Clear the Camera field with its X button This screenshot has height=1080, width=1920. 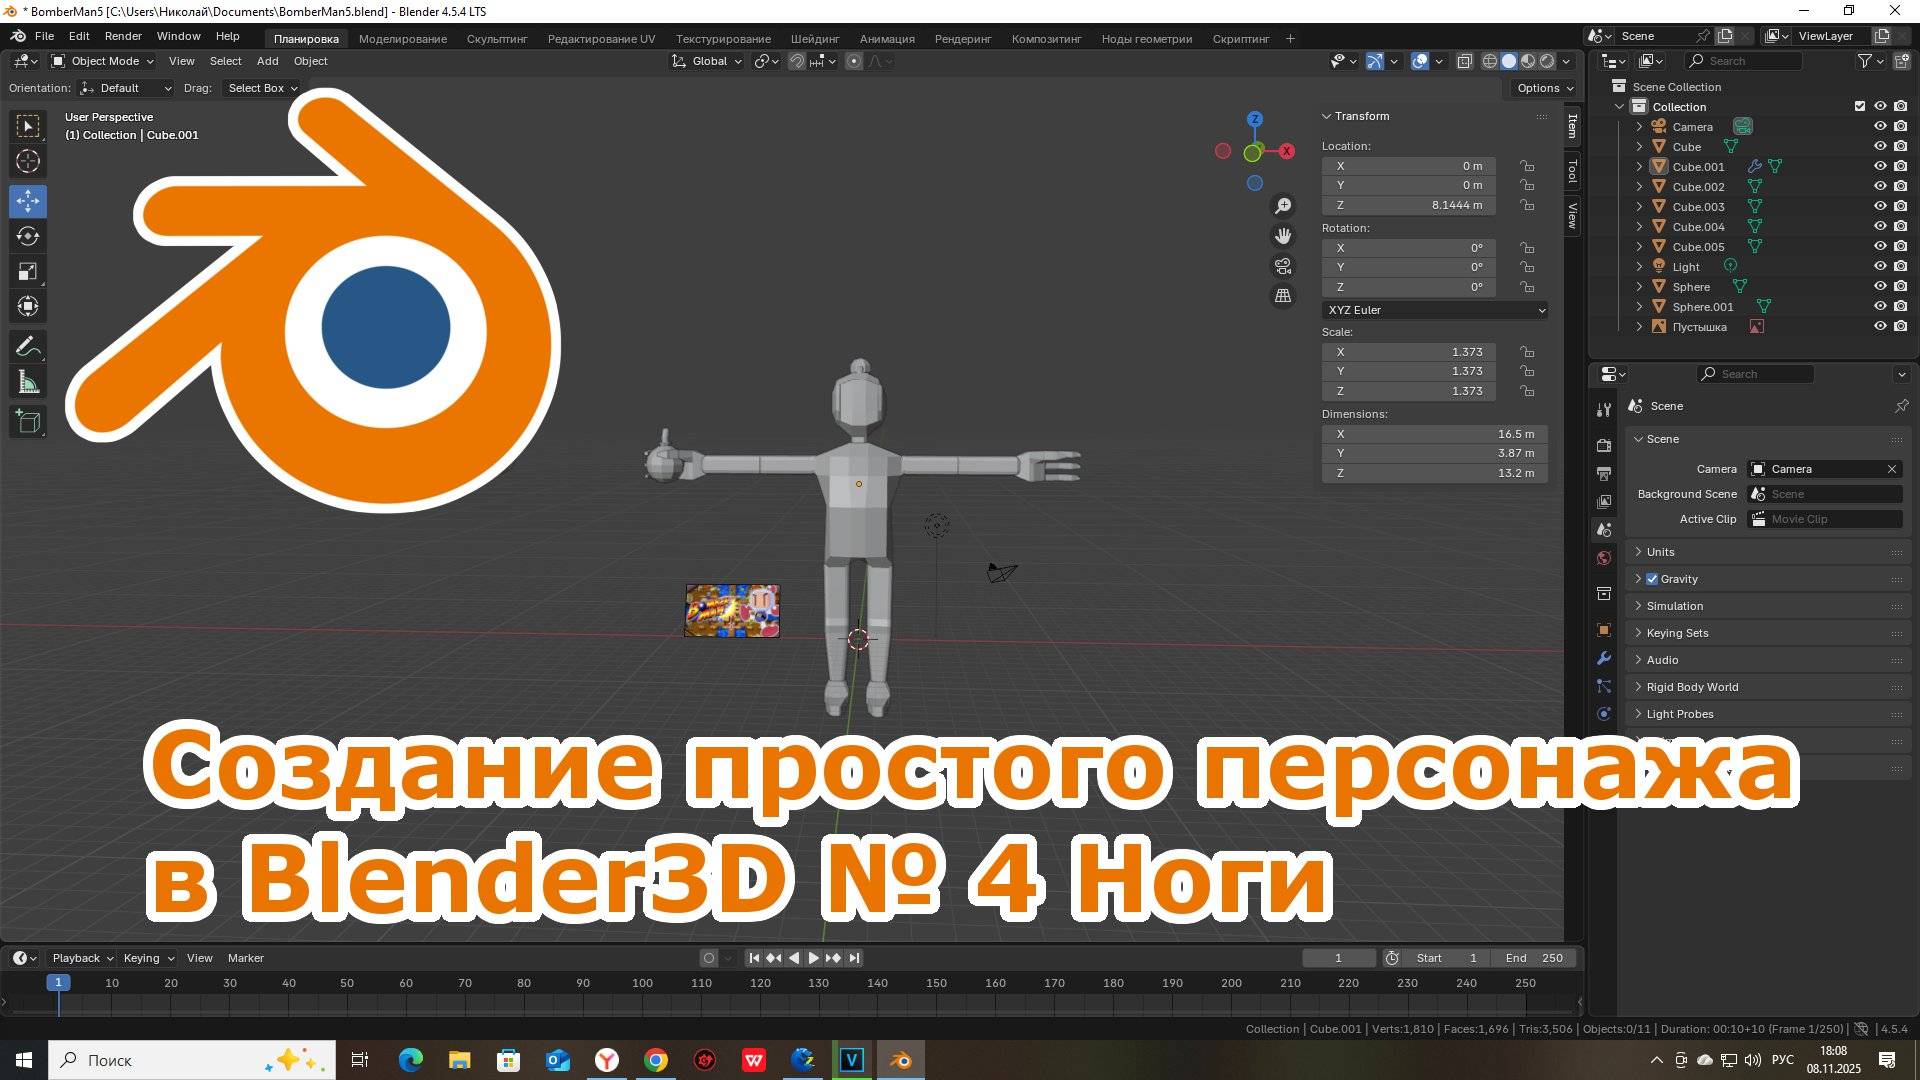pyautogui.click(x=1892, y=469)
